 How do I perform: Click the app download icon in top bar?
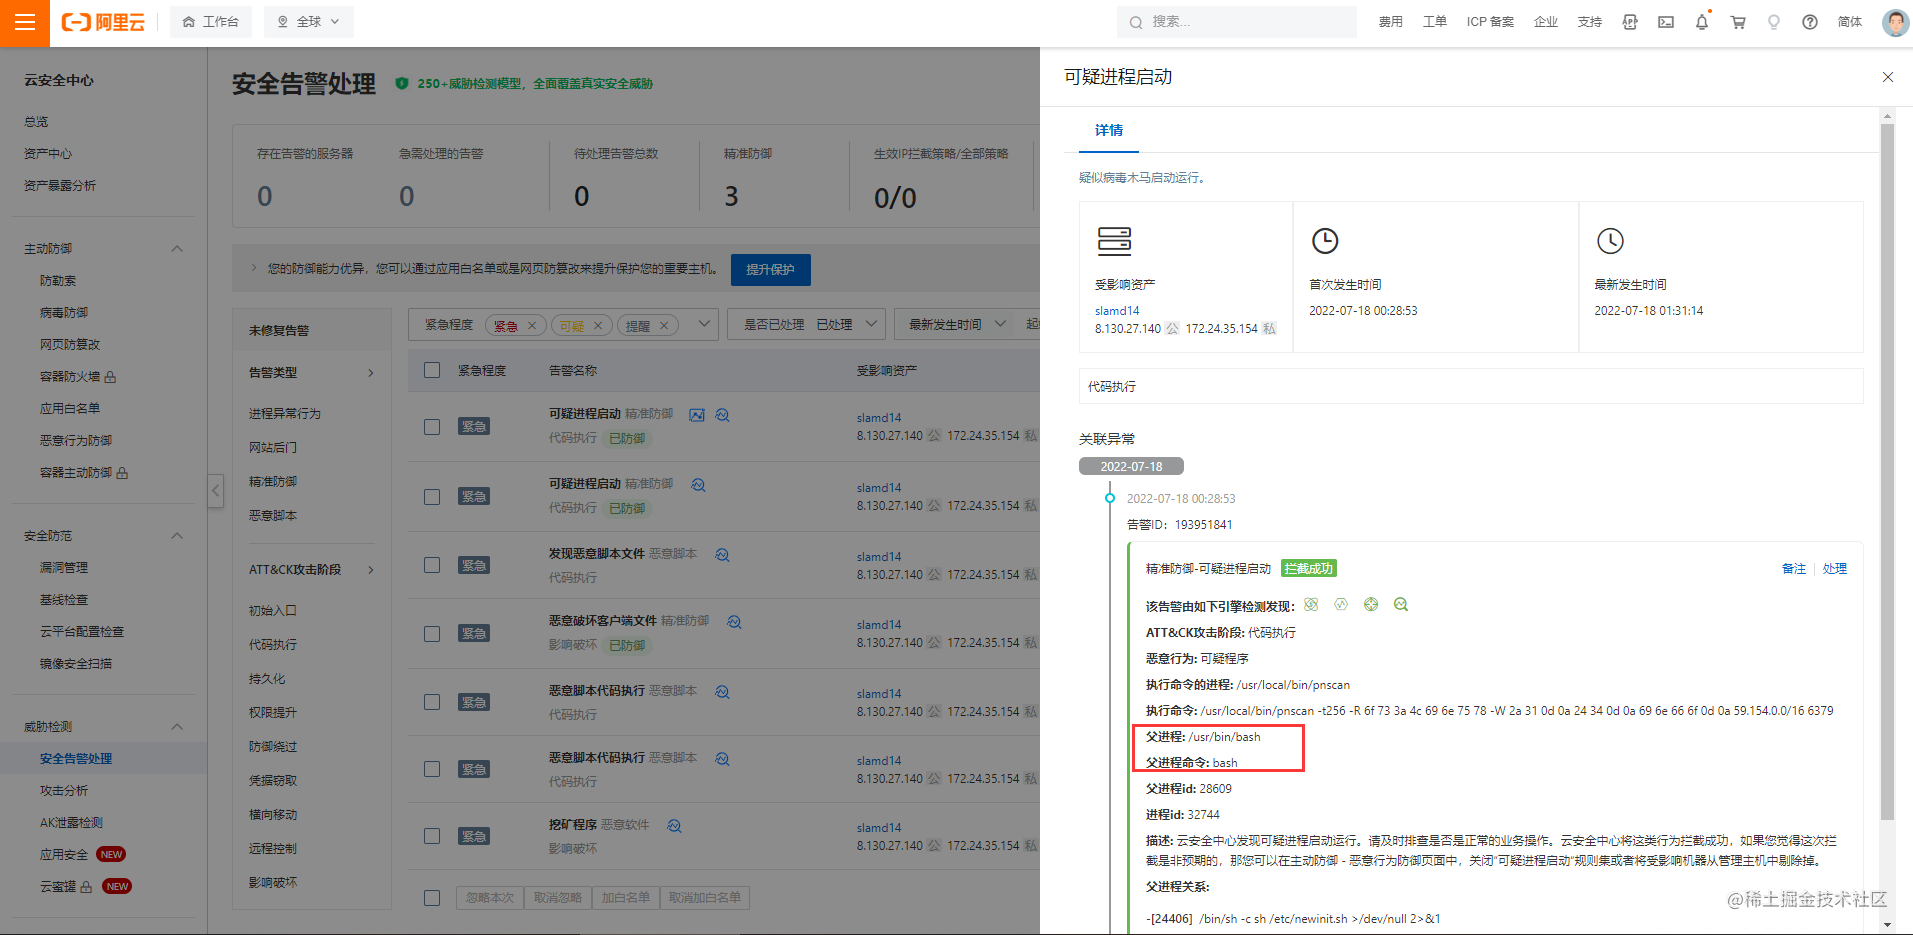coord(1630,22)
